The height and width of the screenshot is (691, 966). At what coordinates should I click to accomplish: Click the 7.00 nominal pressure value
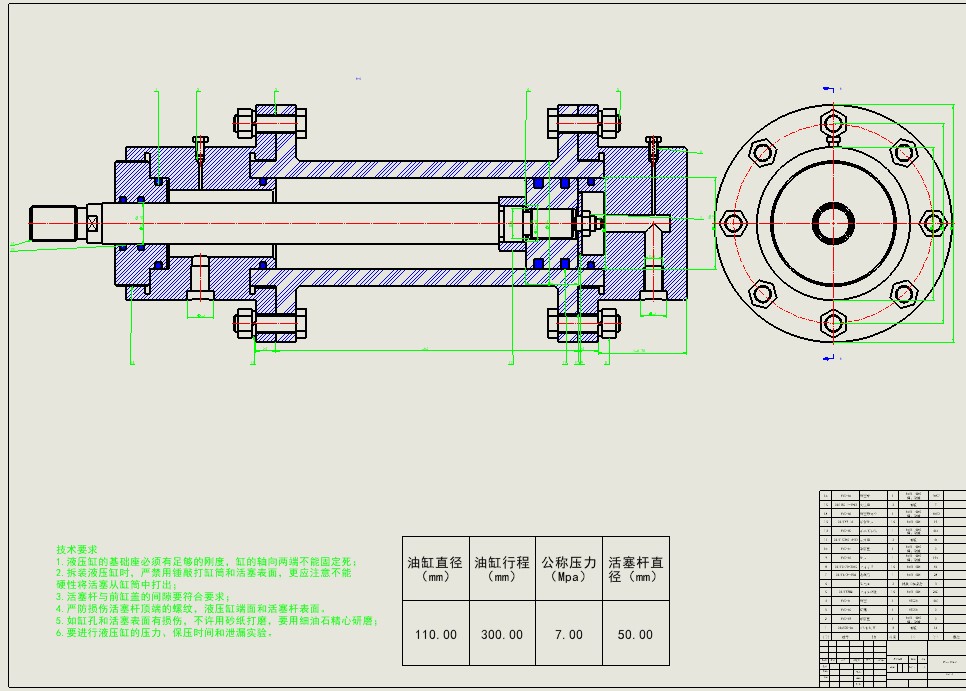568,634
